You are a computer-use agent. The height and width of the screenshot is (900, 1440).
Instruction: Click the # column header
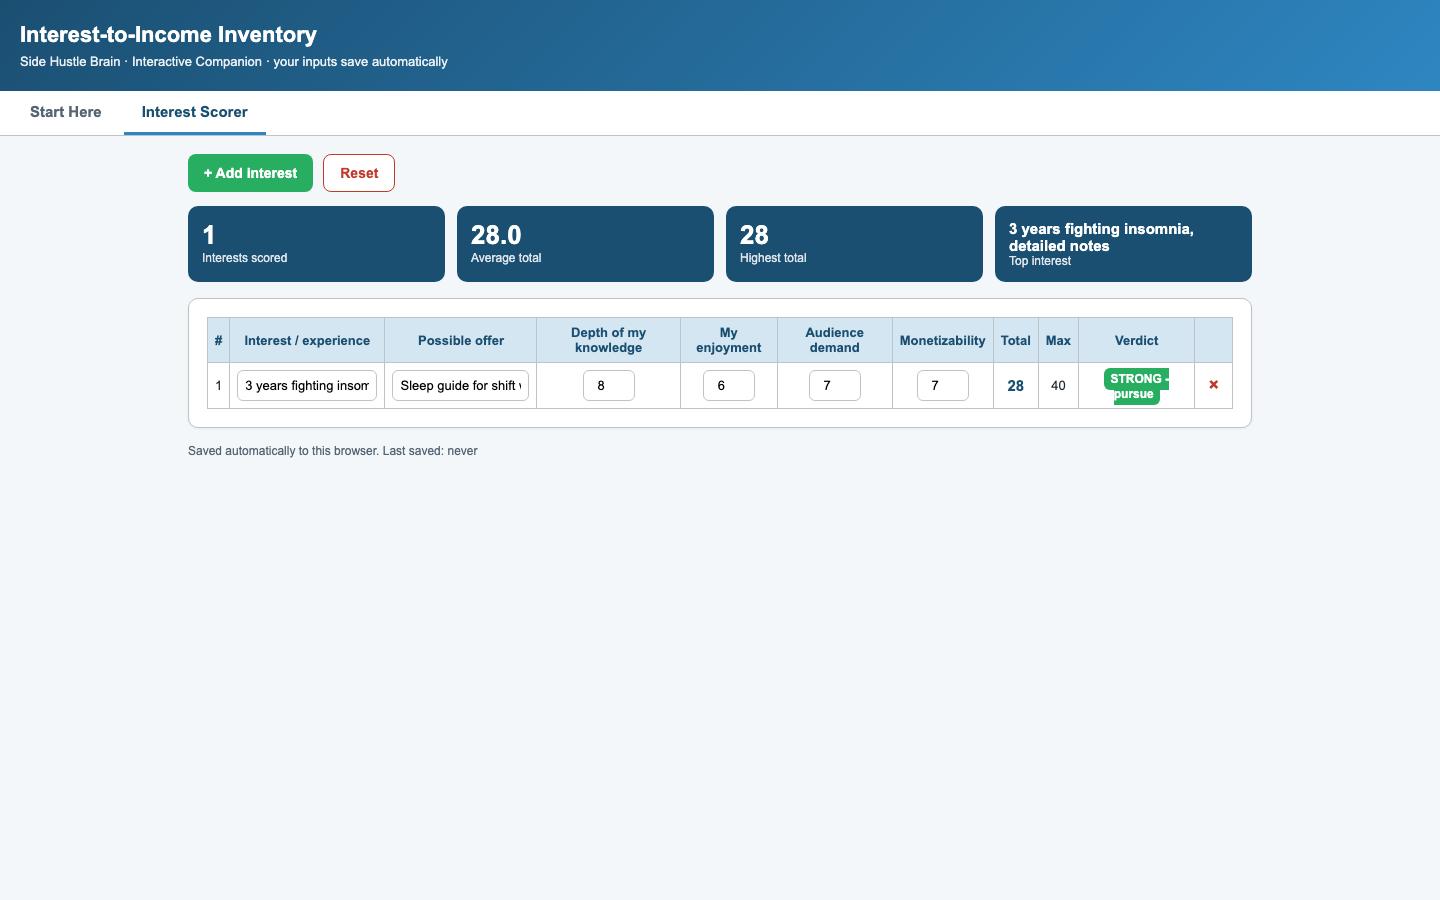pos(218,340)
